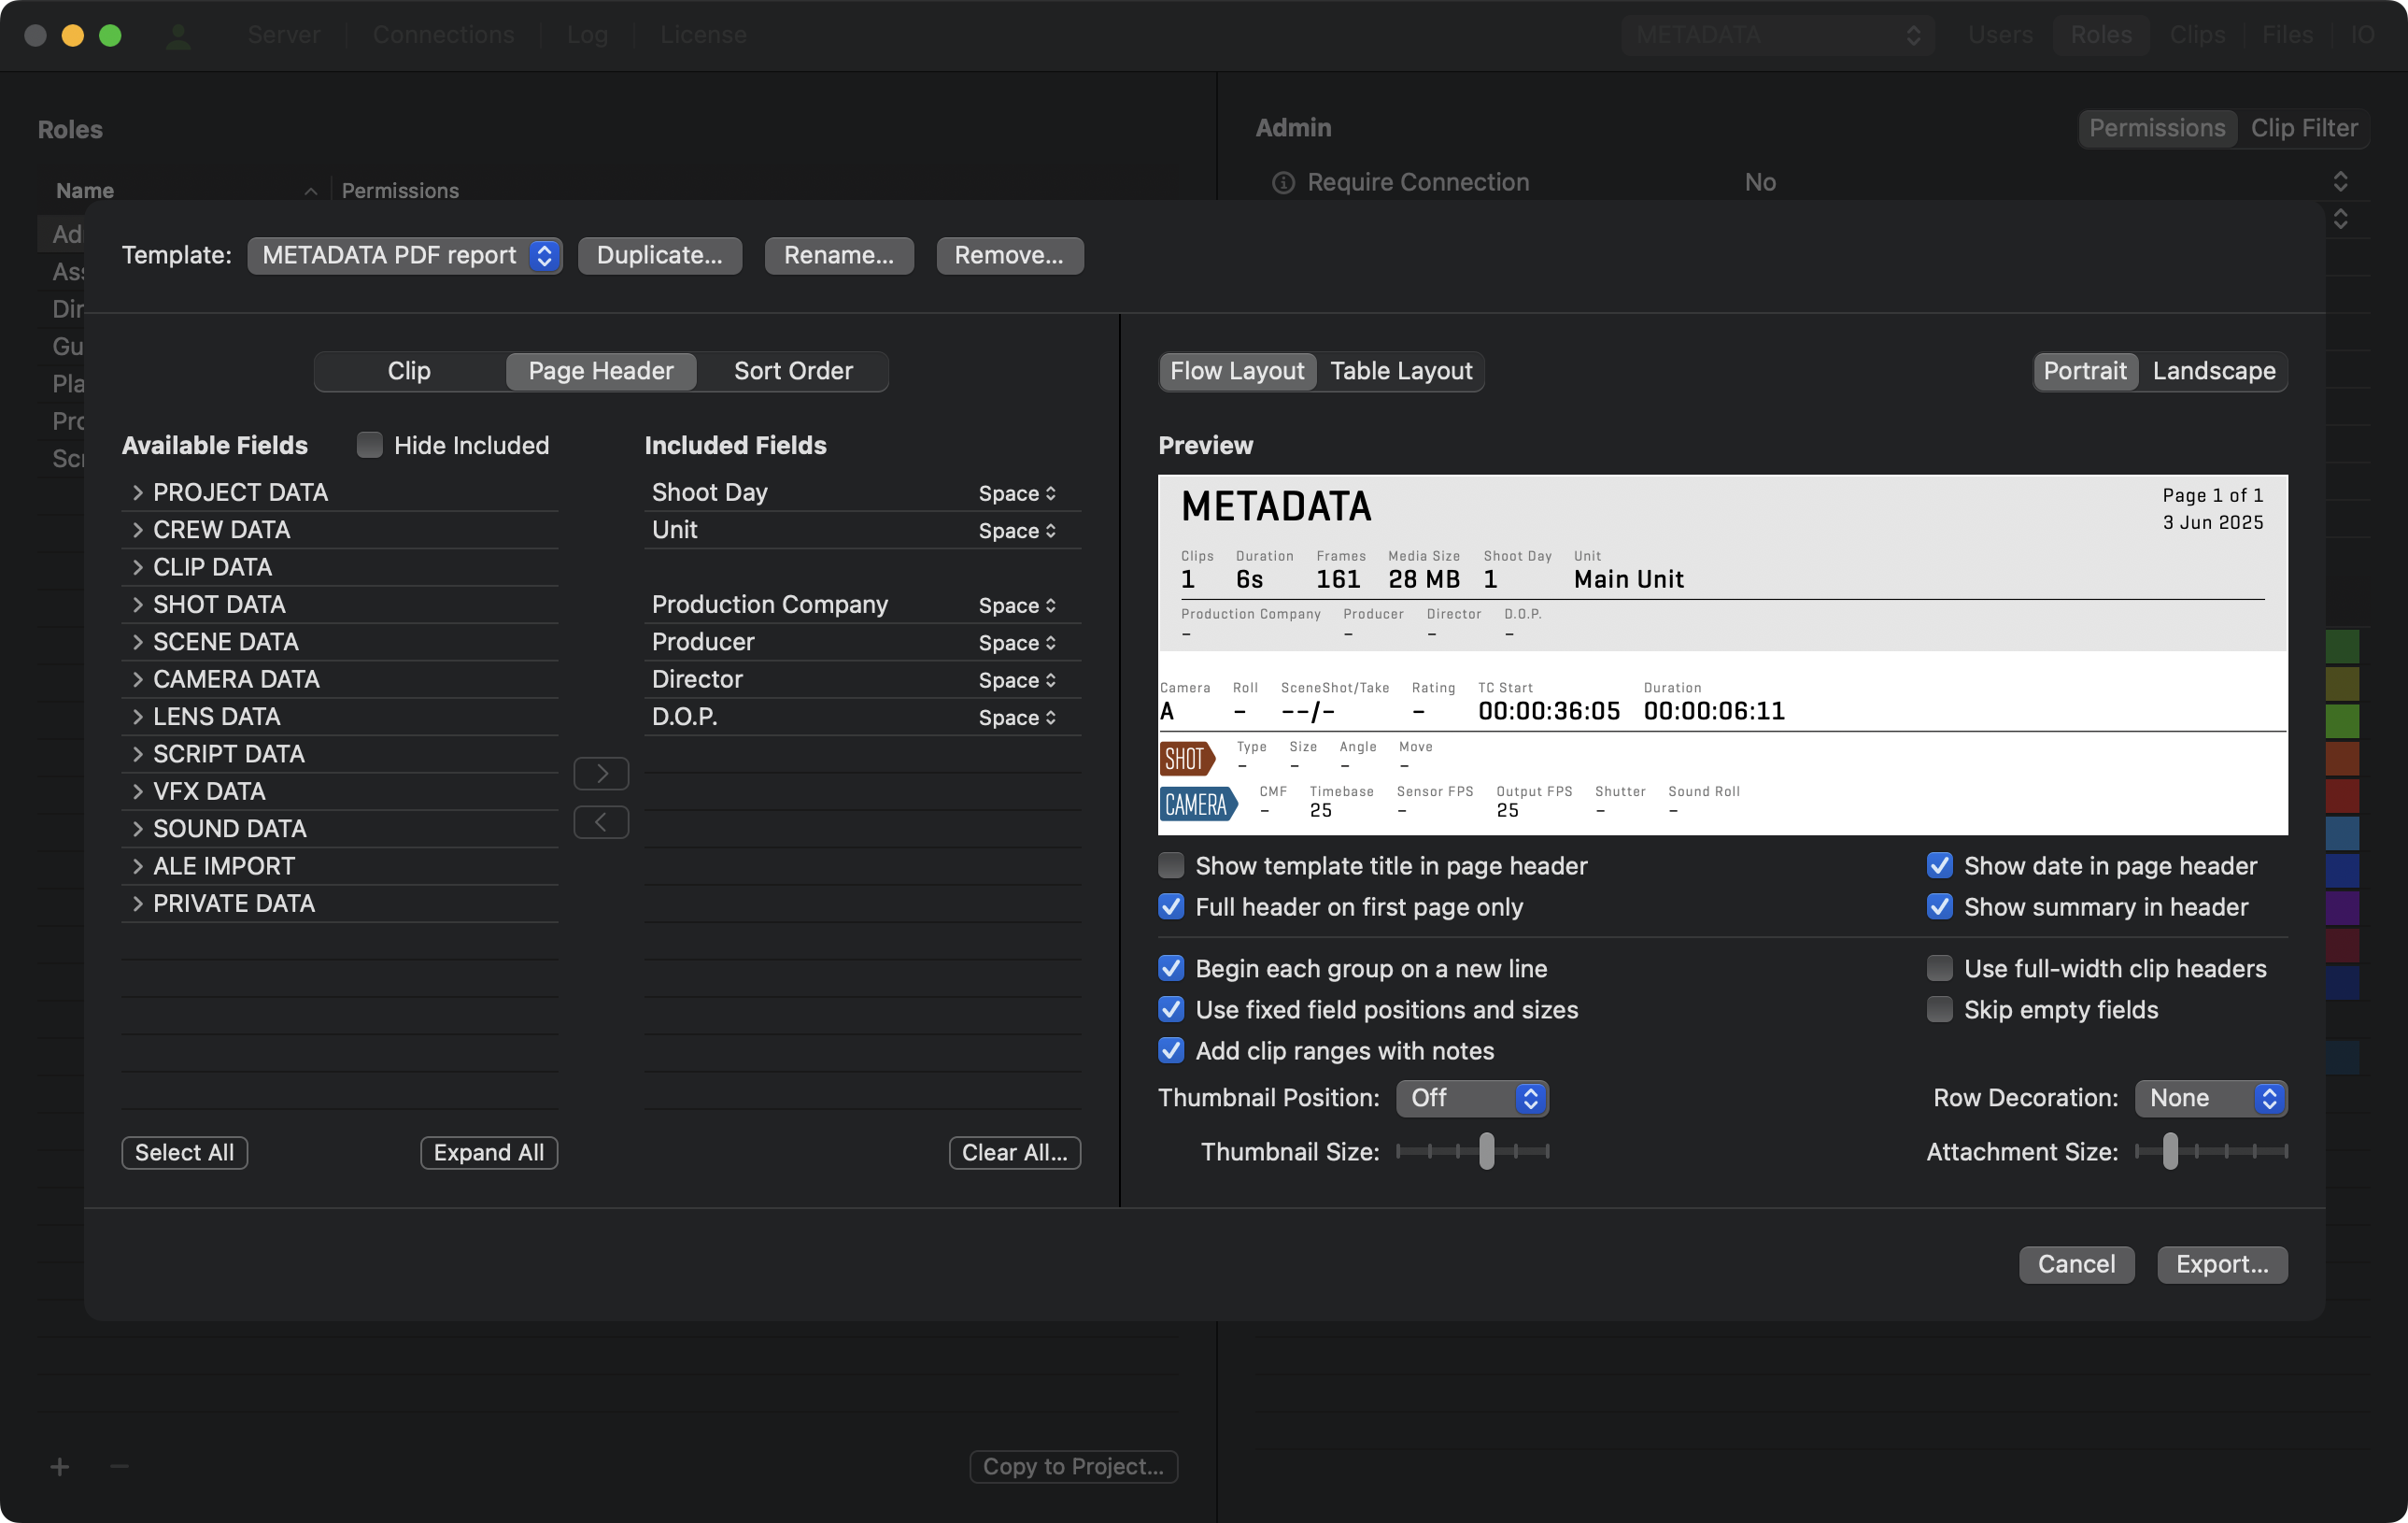Change the Shoot Day Space stepper
This screenshot has height=1523, width=2408.
(1017, 493)
